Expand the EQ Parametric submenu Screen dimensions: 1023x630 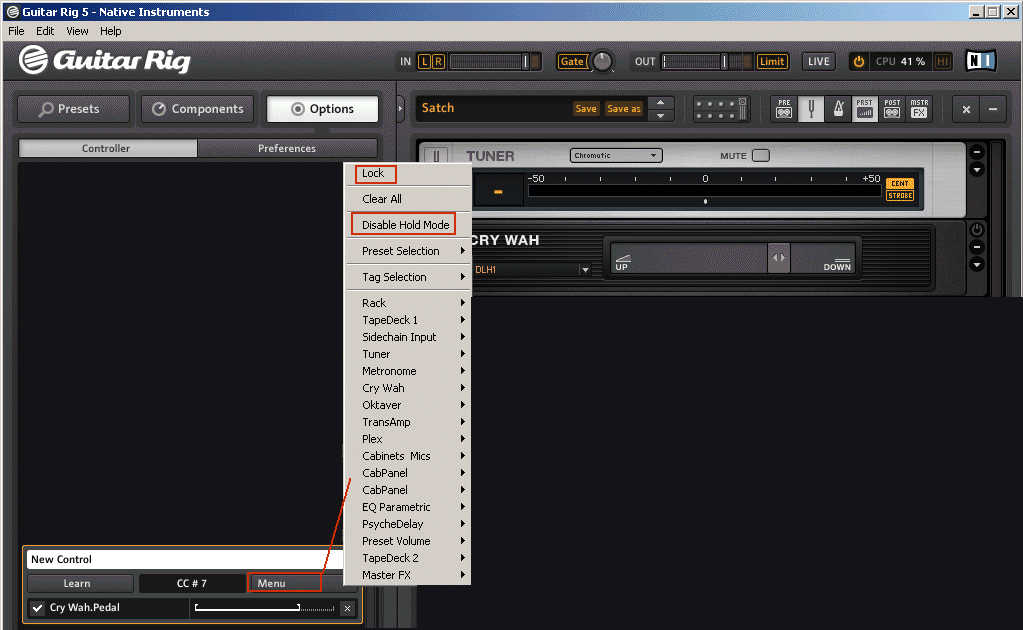(408, 507)
